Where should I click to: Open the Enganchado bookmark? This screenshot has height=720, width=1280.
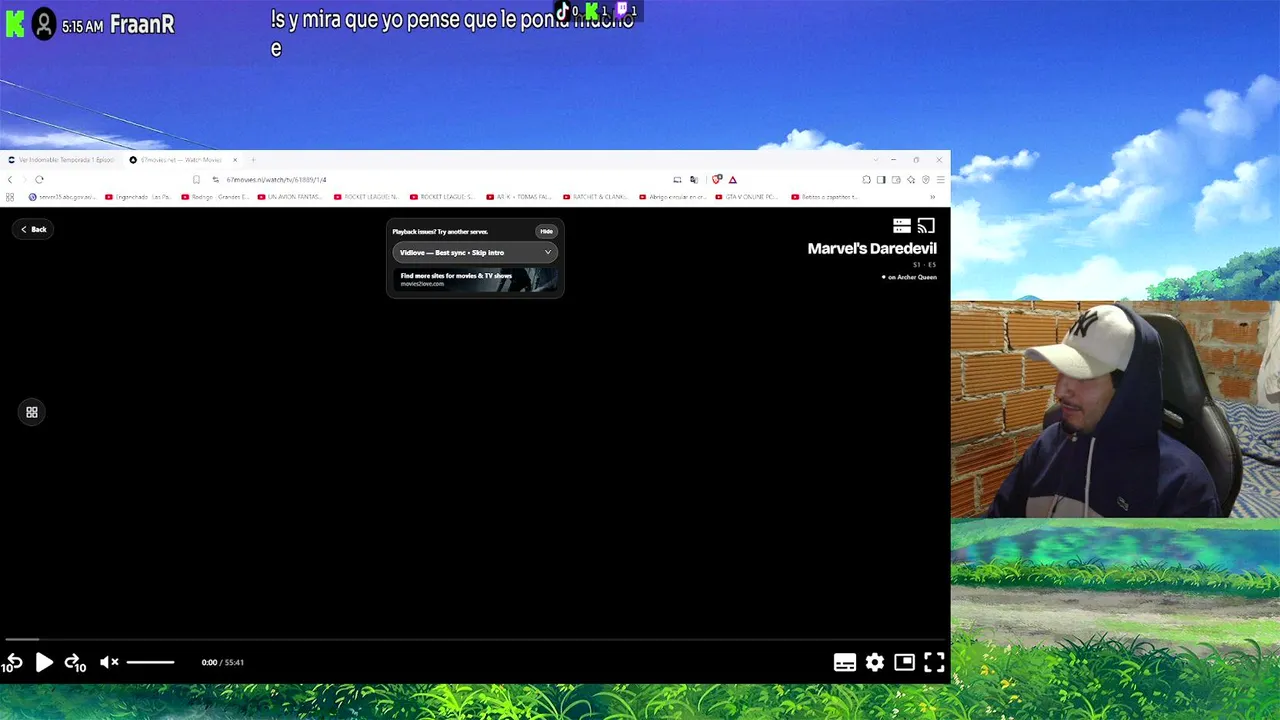coord(137,197)
